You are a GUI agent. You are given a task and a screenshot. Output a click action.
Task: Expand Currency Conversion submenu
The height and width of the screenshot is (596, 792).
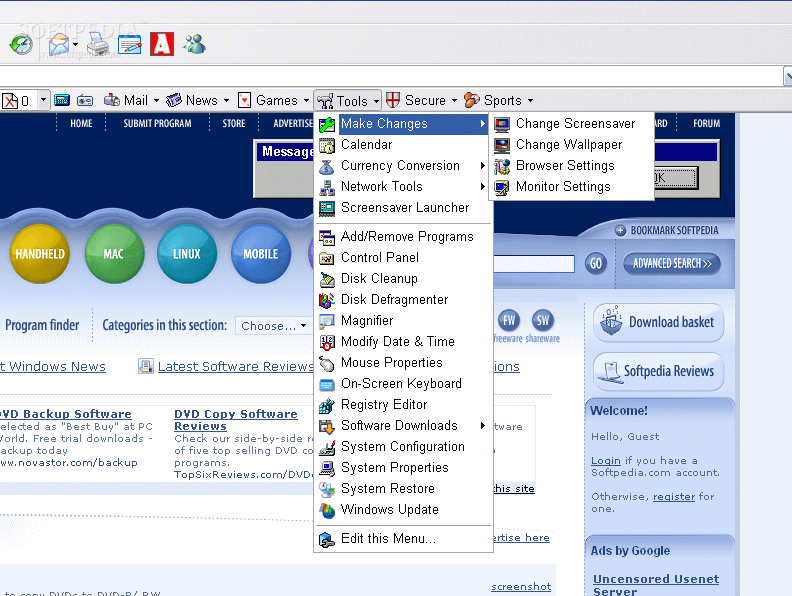pos(403,166)
